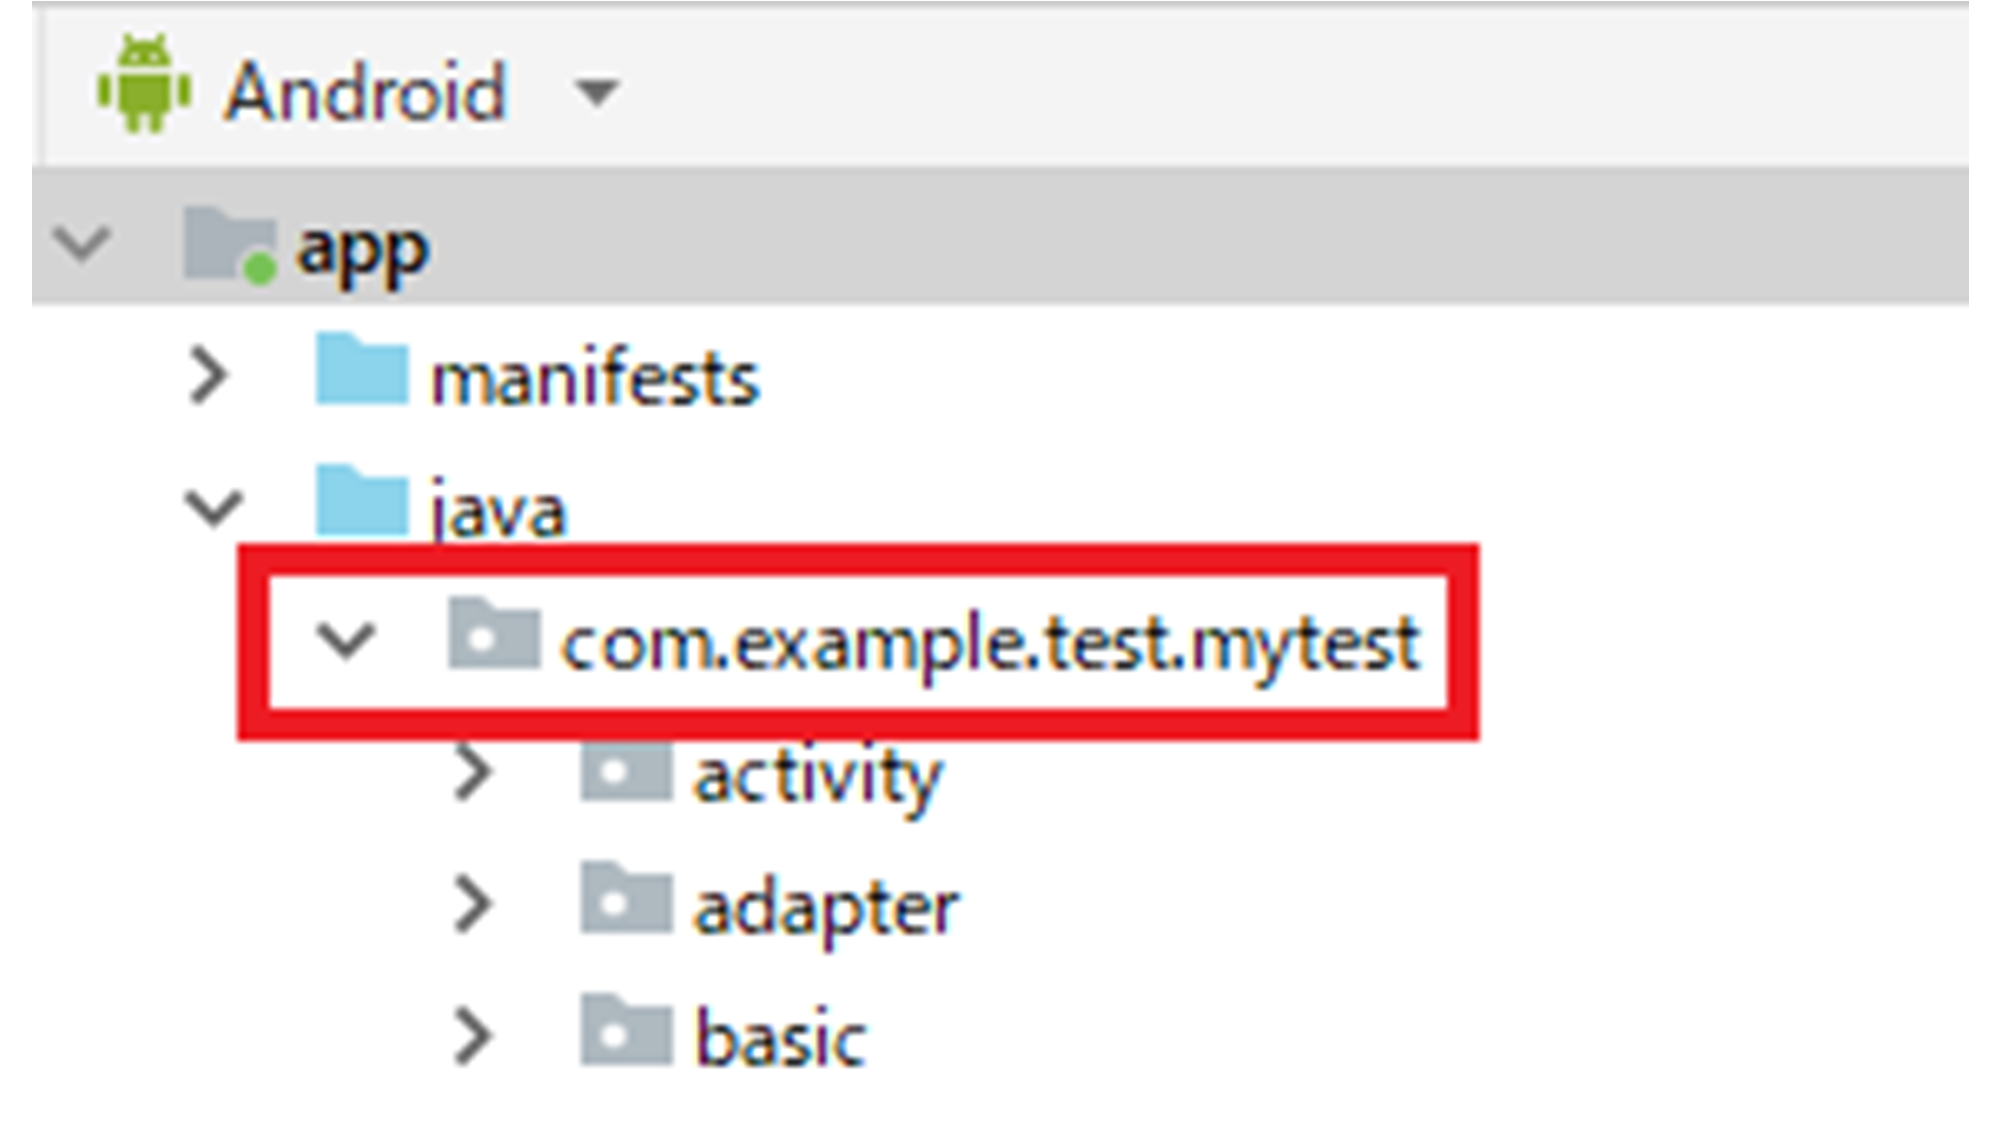Click the com.example.test.mytest package icon
Viewport: 2000px width, 1125px height.
coord(494,633)
